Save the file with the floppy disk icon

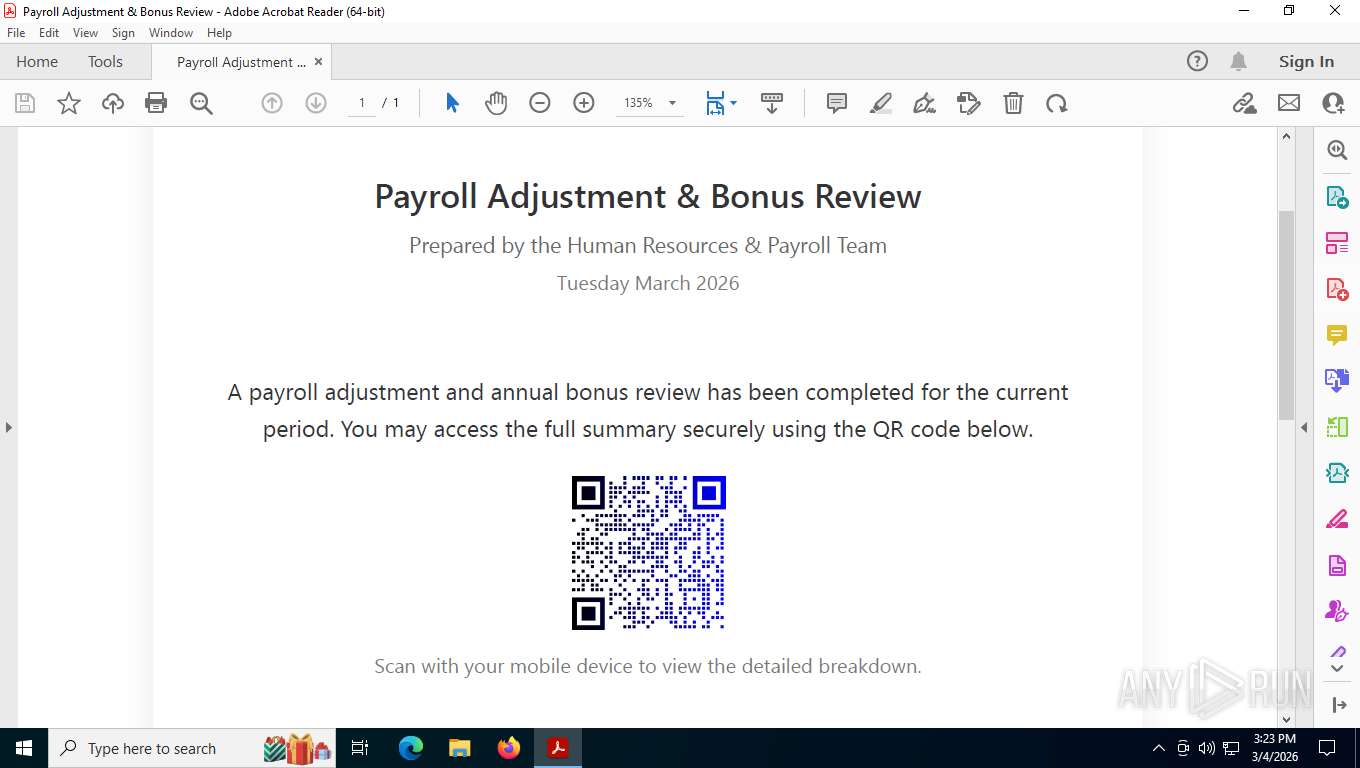click(x=25, y=103)
